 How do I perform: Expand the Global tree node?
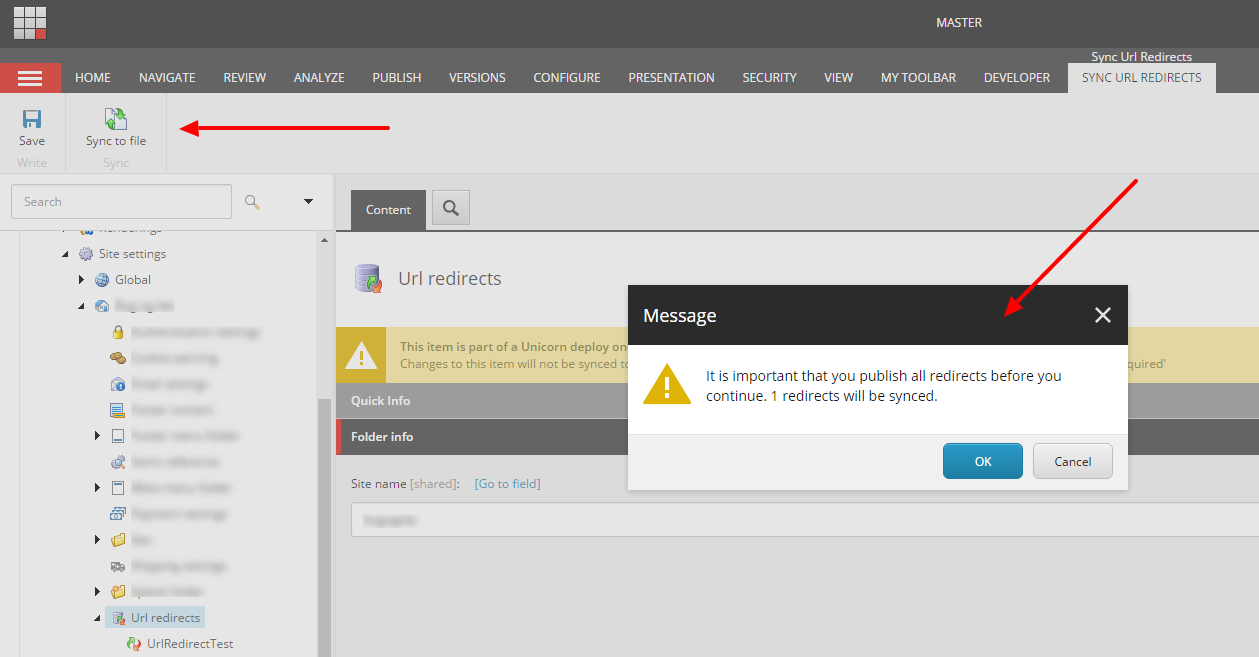[81, 280]
